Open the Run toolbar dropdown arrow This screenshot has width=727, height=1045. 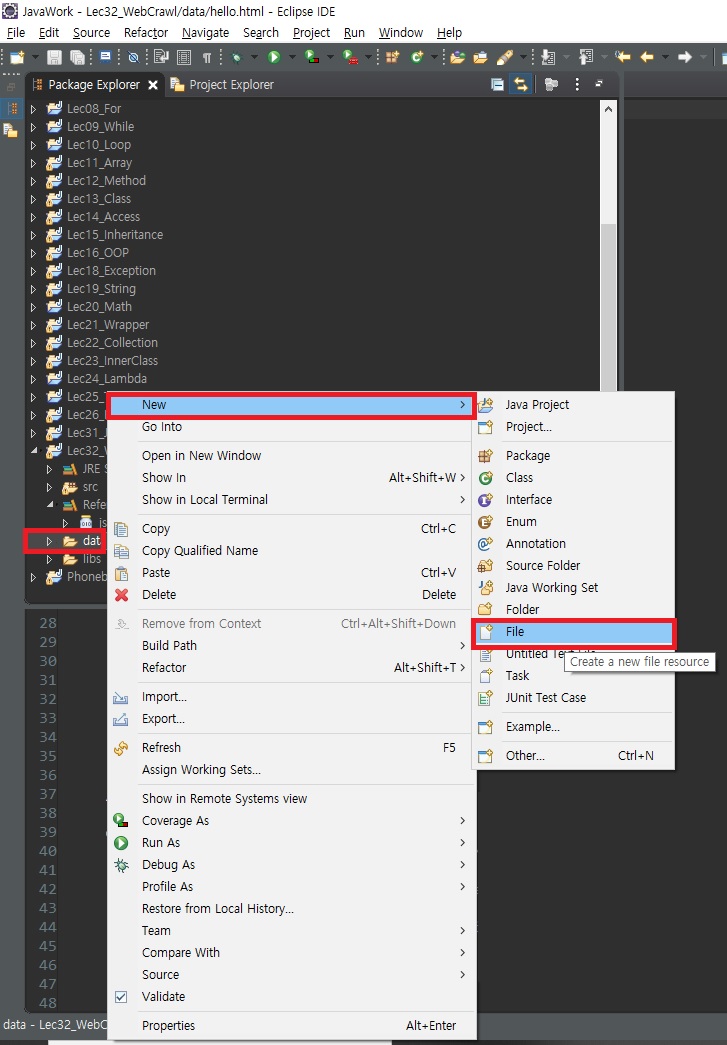pos(291,57)
